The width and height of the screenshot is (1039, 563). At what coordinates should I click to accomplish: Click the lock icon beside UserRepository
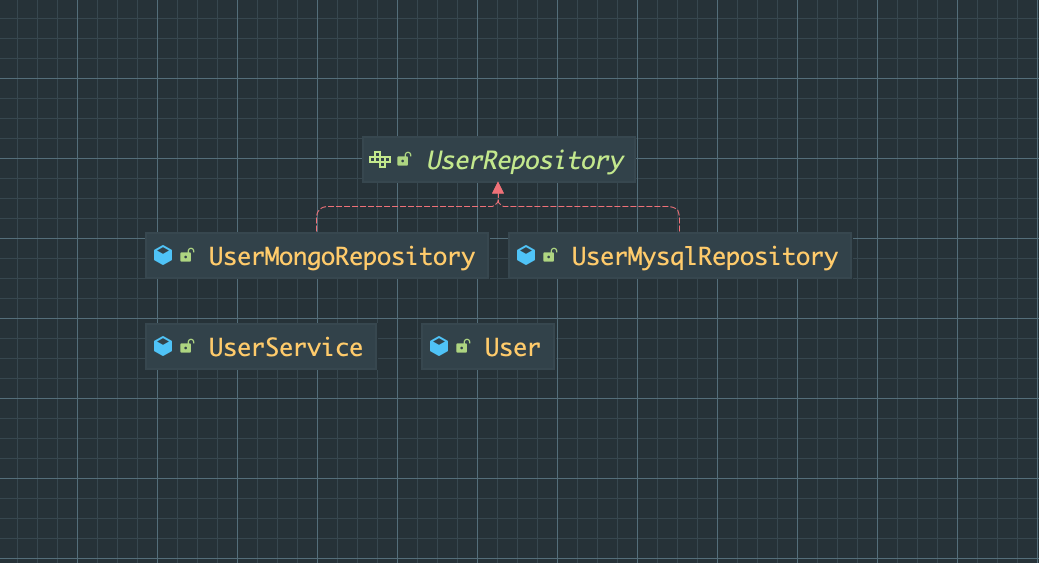[x=404, y=160]
